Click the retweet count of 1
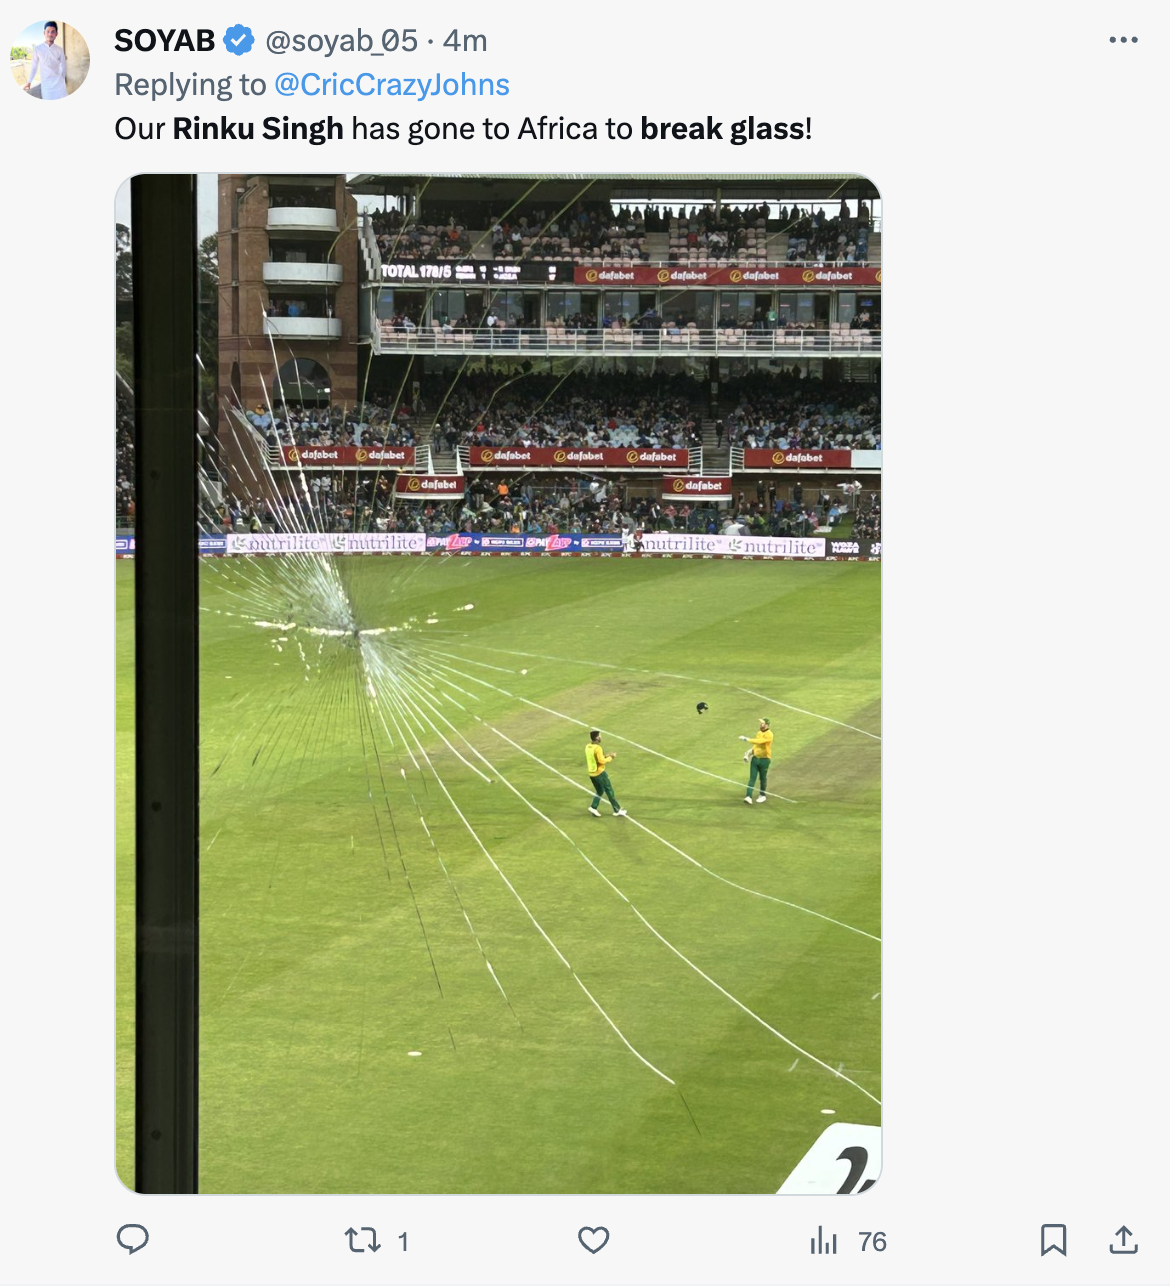The height and width of the screenshot is (1286, 1170). [403, 1242]
